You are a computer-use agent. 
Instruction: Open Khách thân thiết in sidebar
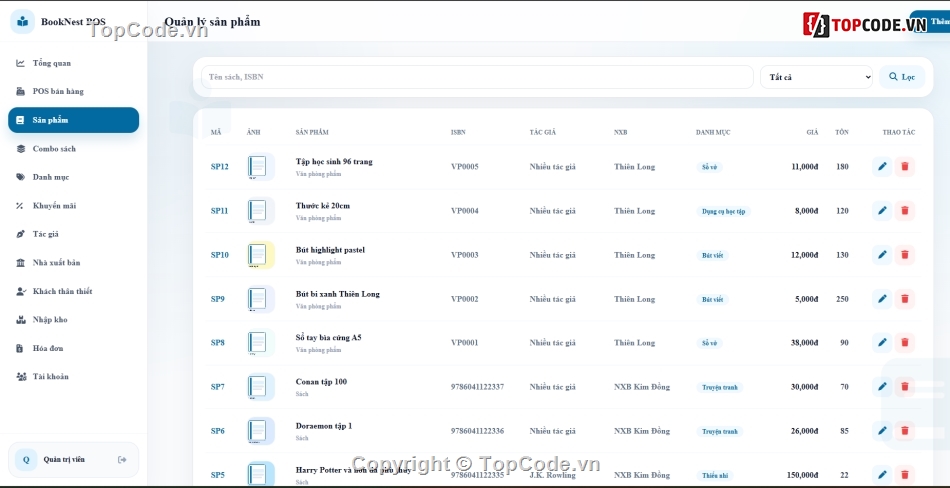[x=73, y=291]
